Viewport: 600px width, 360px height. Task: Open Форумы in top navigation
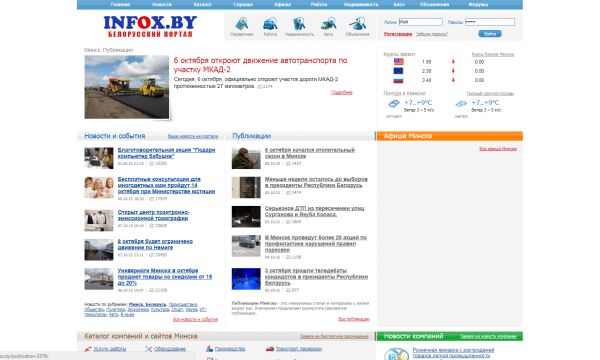tap(478, 5)
